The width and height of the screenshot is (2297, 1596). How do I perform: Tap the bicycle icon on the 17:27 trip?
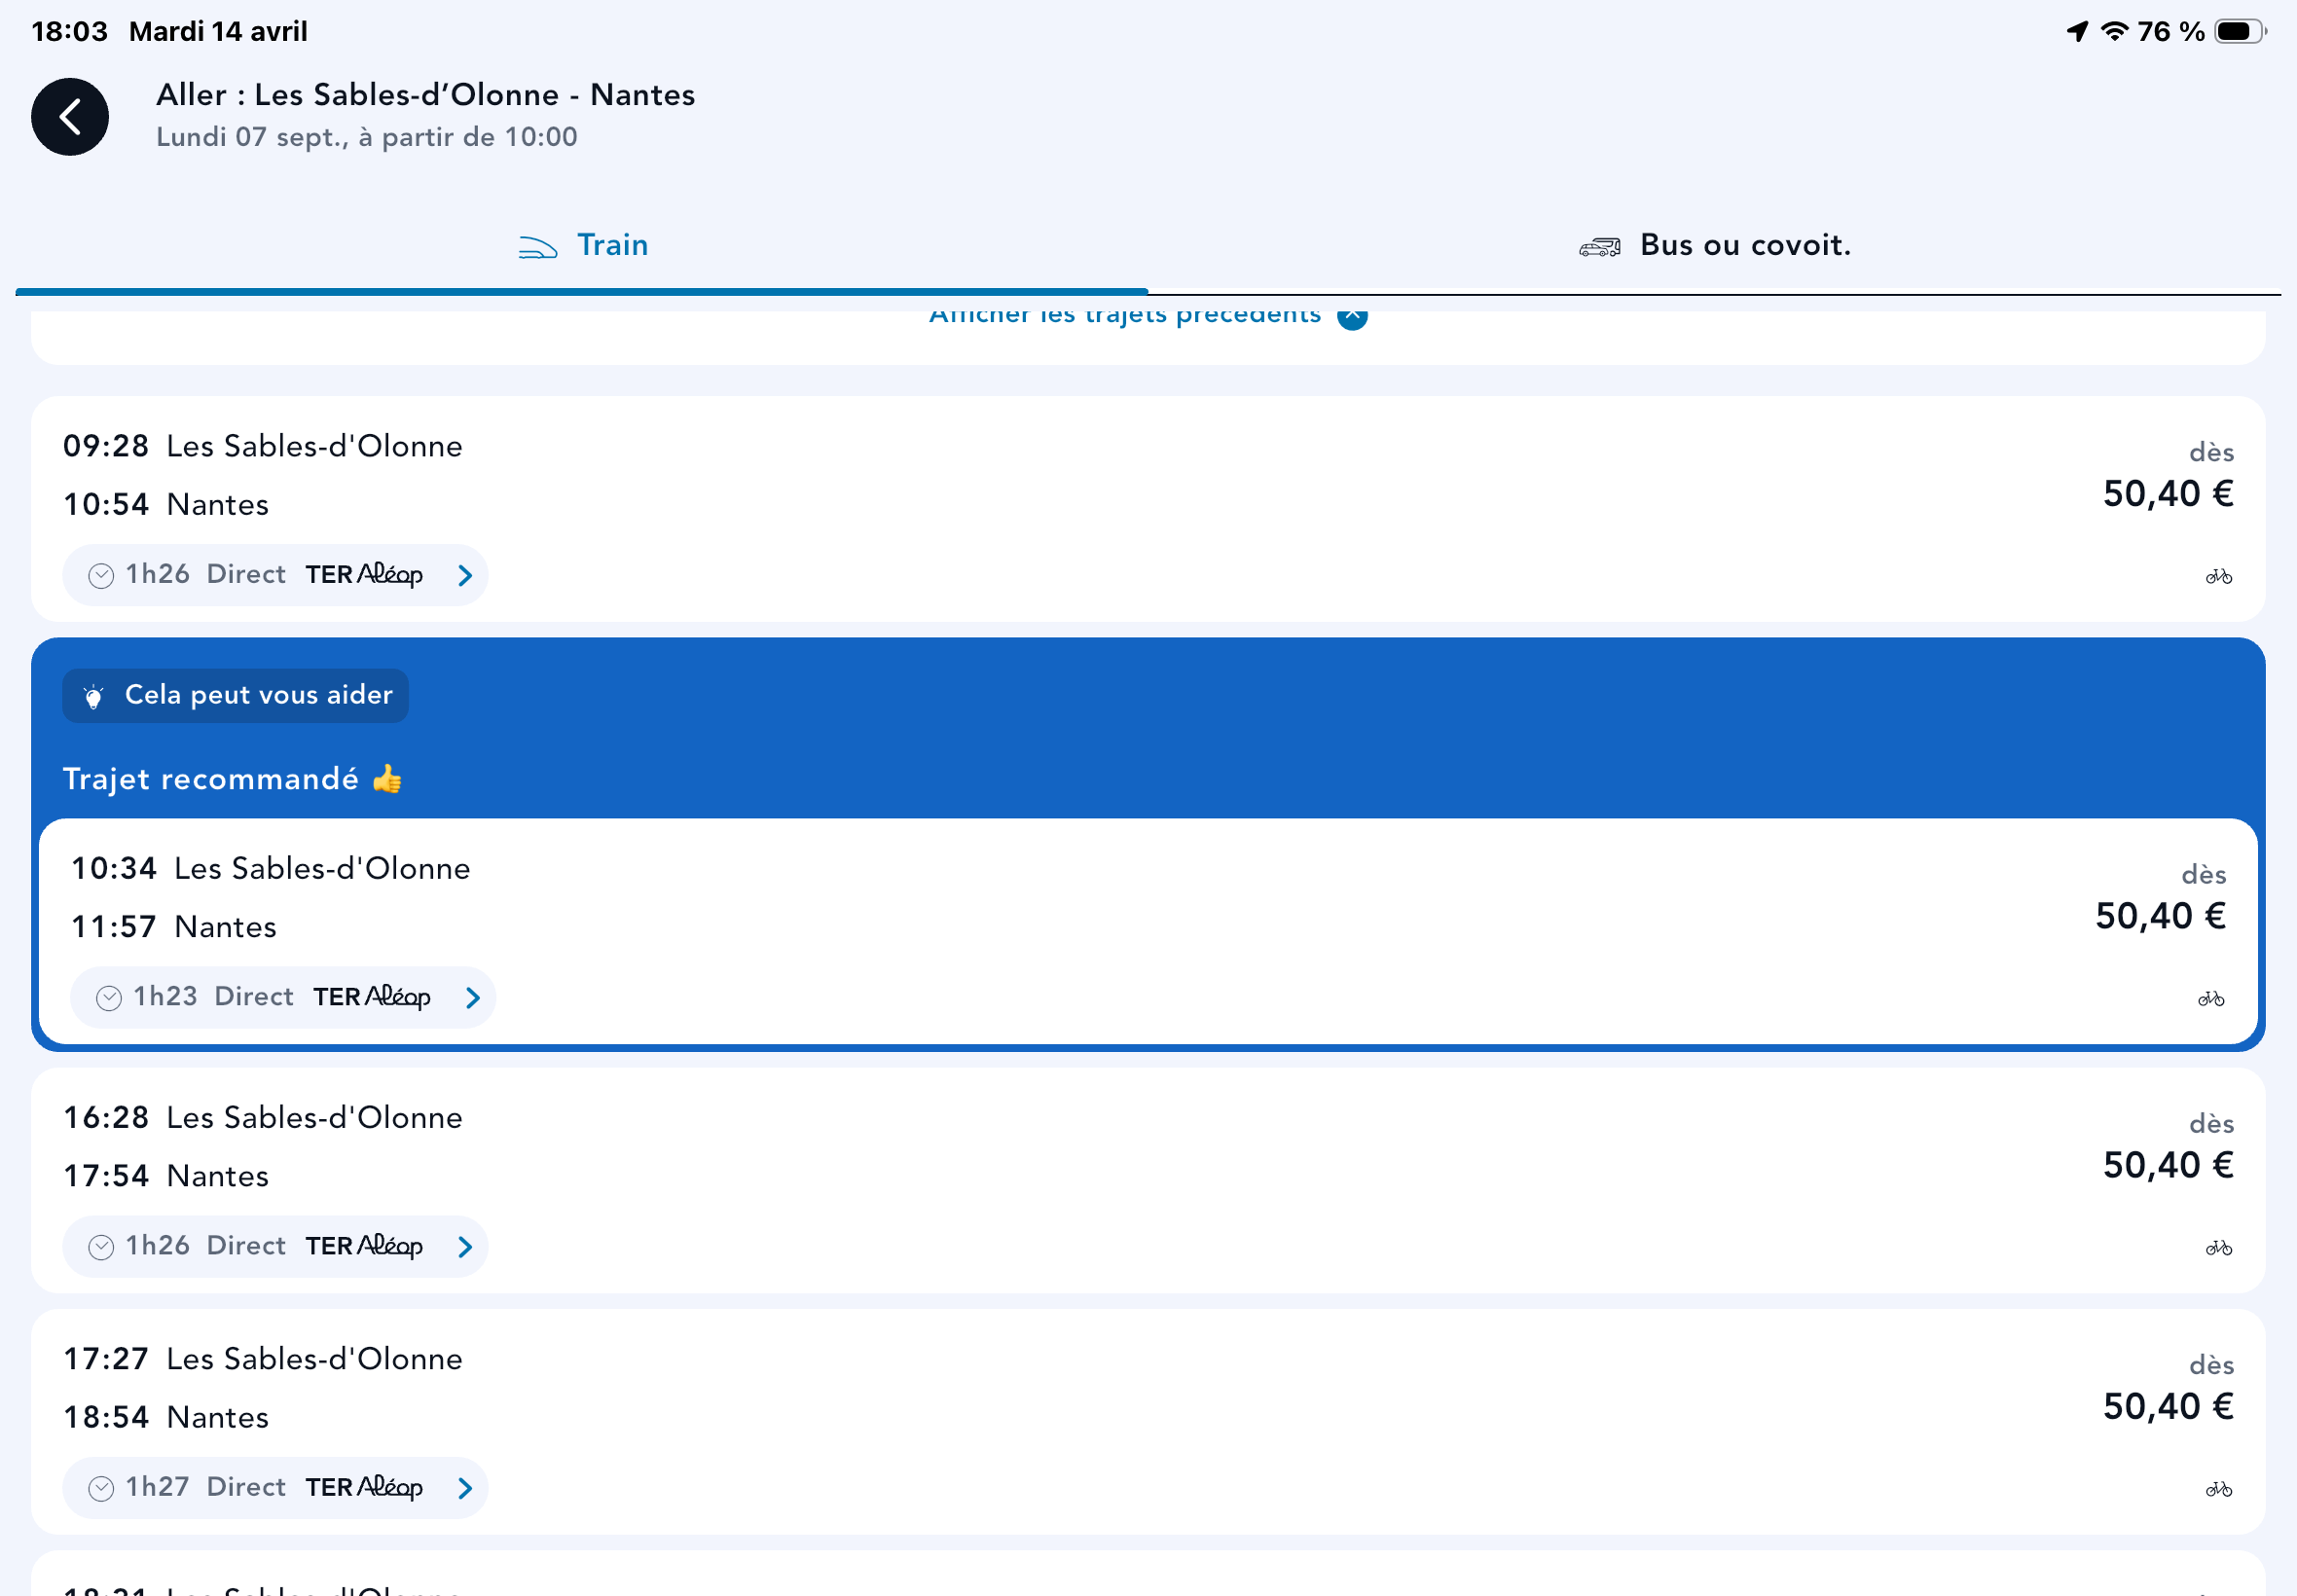point(2218,1489)
